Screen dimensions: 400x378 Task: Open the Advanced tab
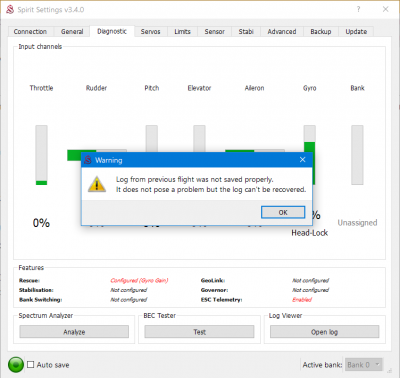click(282, 32)
